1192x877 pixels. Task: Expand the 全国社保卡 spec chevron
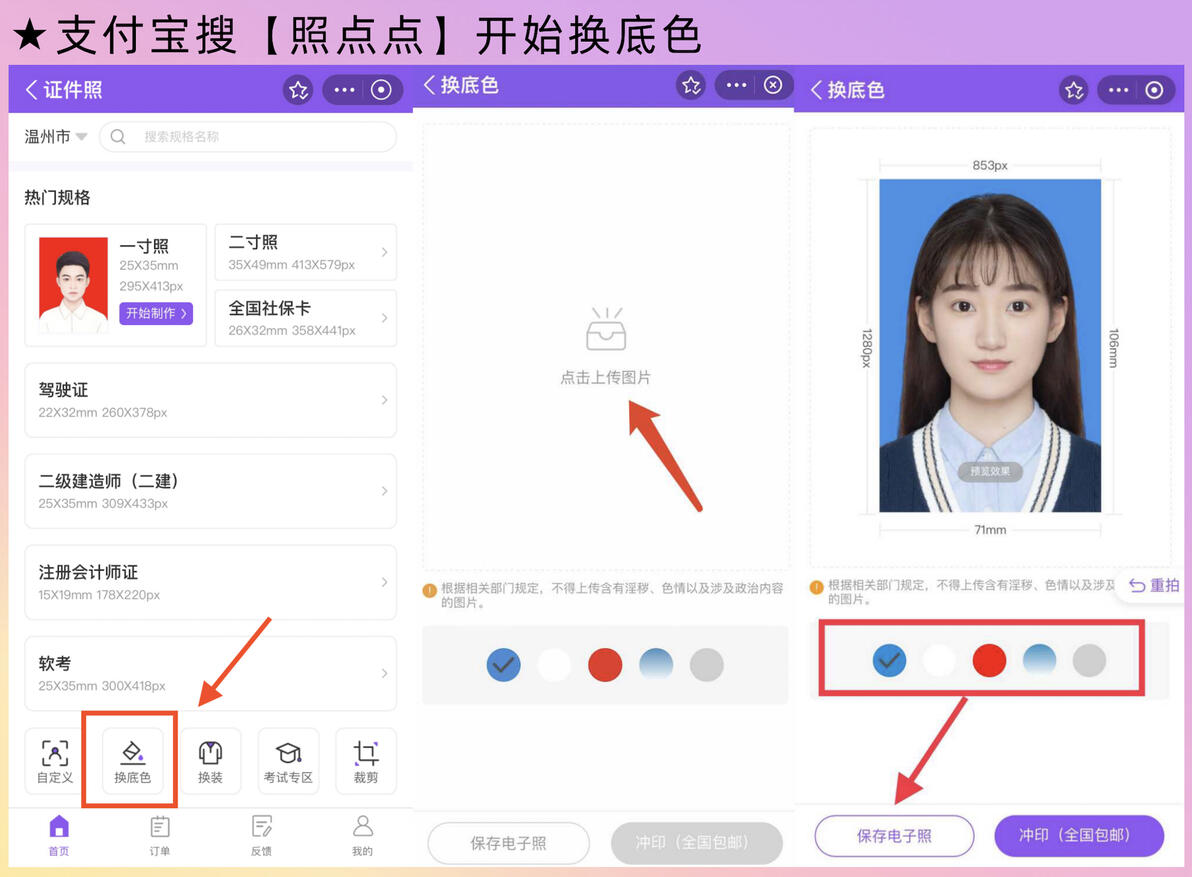coord(384,318)
